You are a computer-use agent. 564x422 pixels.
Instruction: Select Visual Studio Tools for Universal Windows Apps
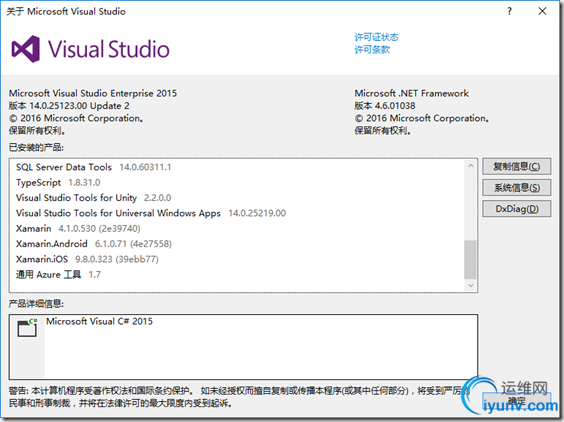coord(237,213)
